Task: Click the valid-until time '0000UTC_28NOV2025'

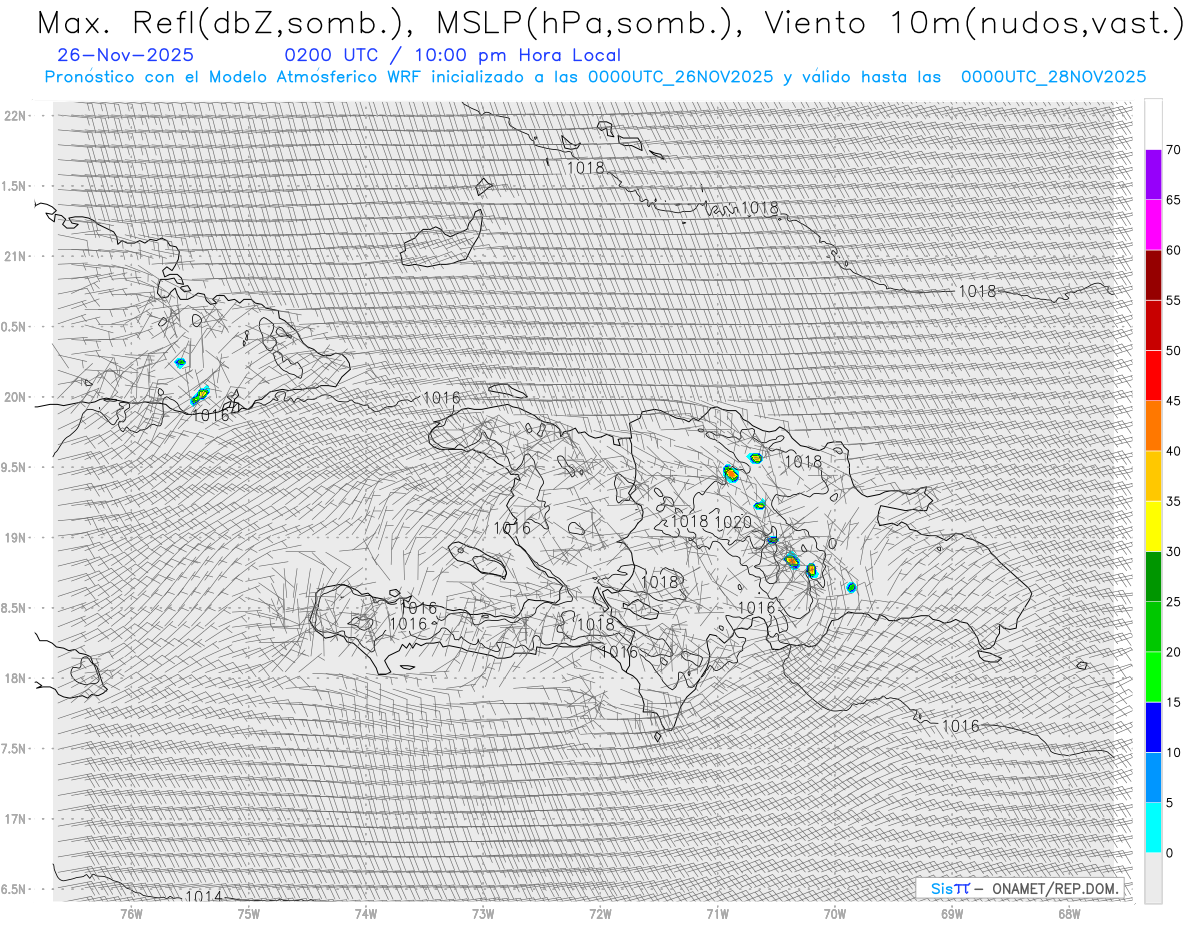Action: click(x=1053, y=77)
